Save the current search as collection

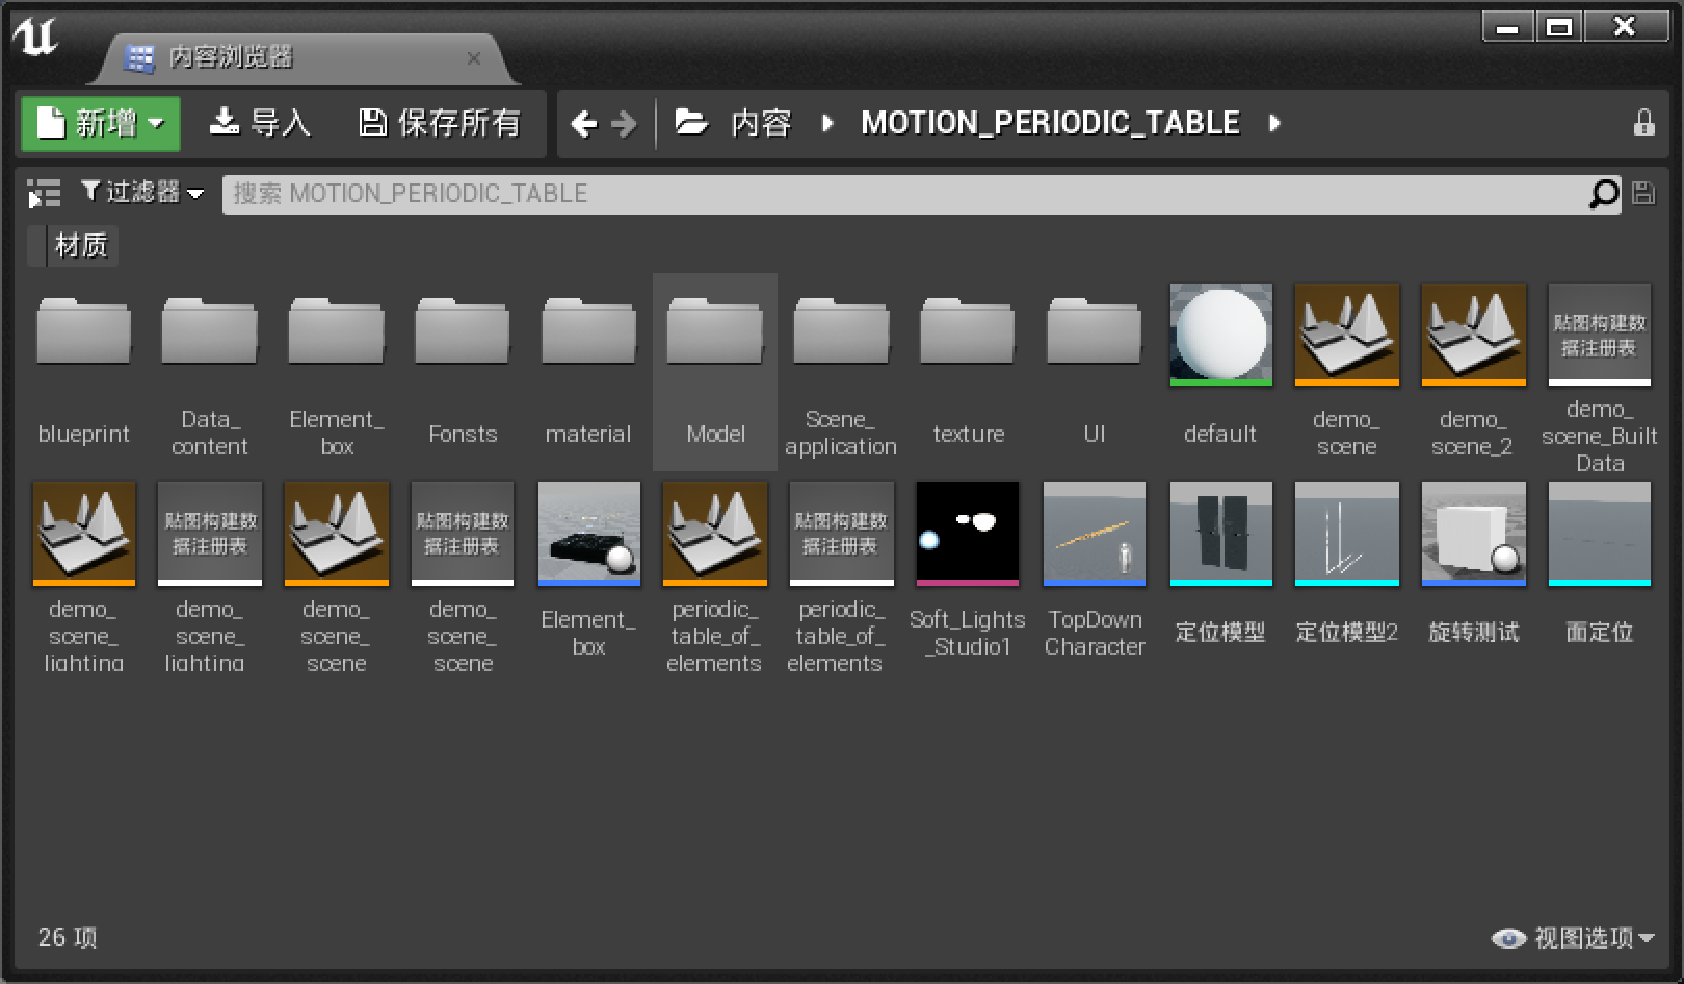pyautogui.click(x=1643, y=193)
